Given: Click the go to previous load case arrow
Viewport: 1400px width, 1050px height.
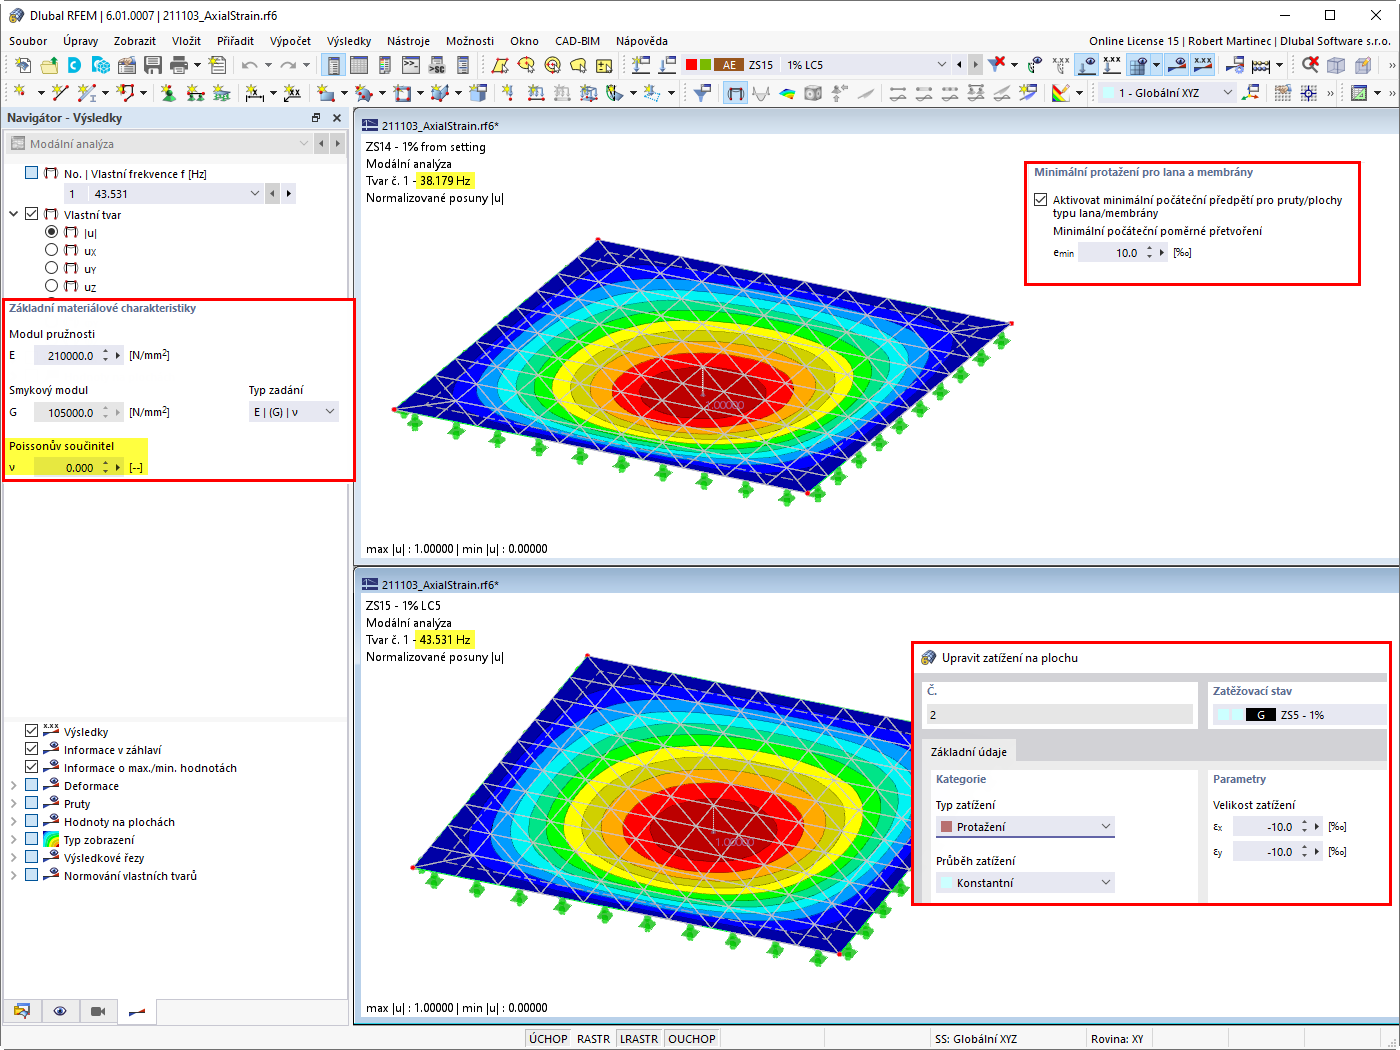Looking at the screenshot, I should pos(960,65).
